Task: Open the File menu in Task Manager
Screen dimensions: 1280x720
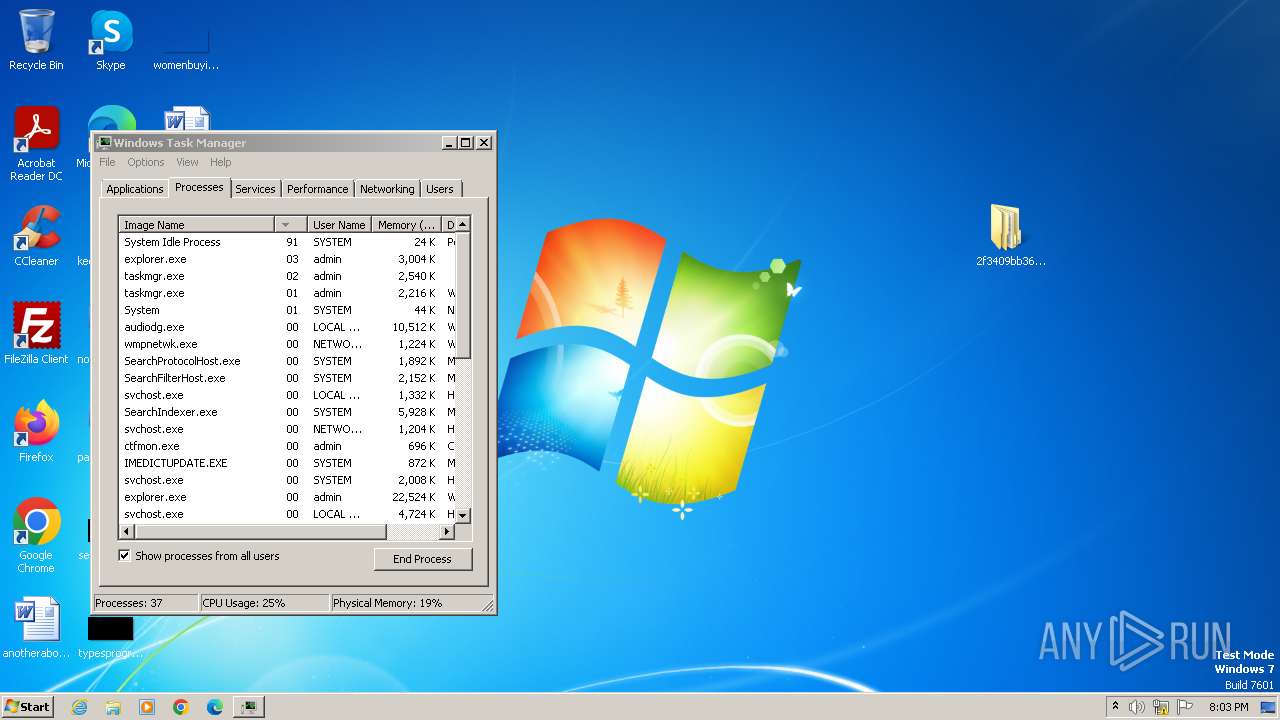Action: pos(107,162)
